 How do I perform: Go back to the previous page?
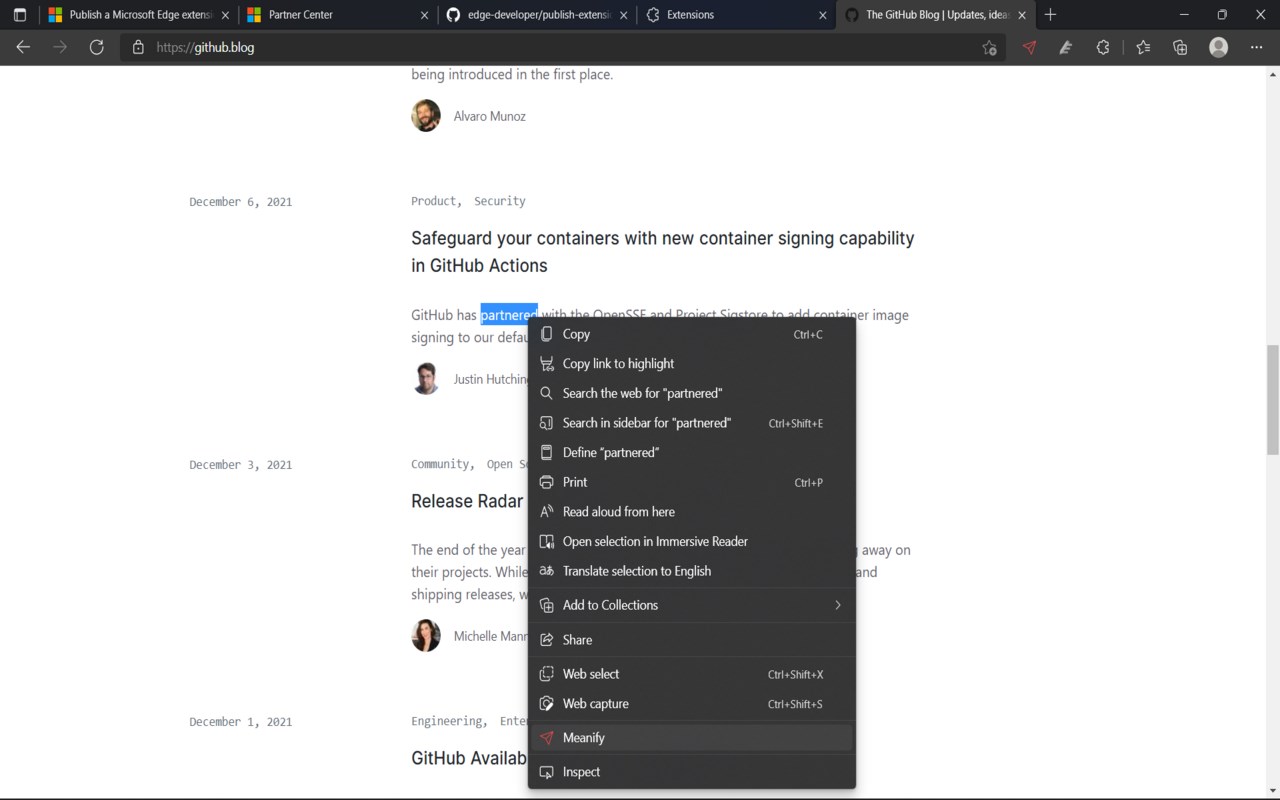point(23,47)
